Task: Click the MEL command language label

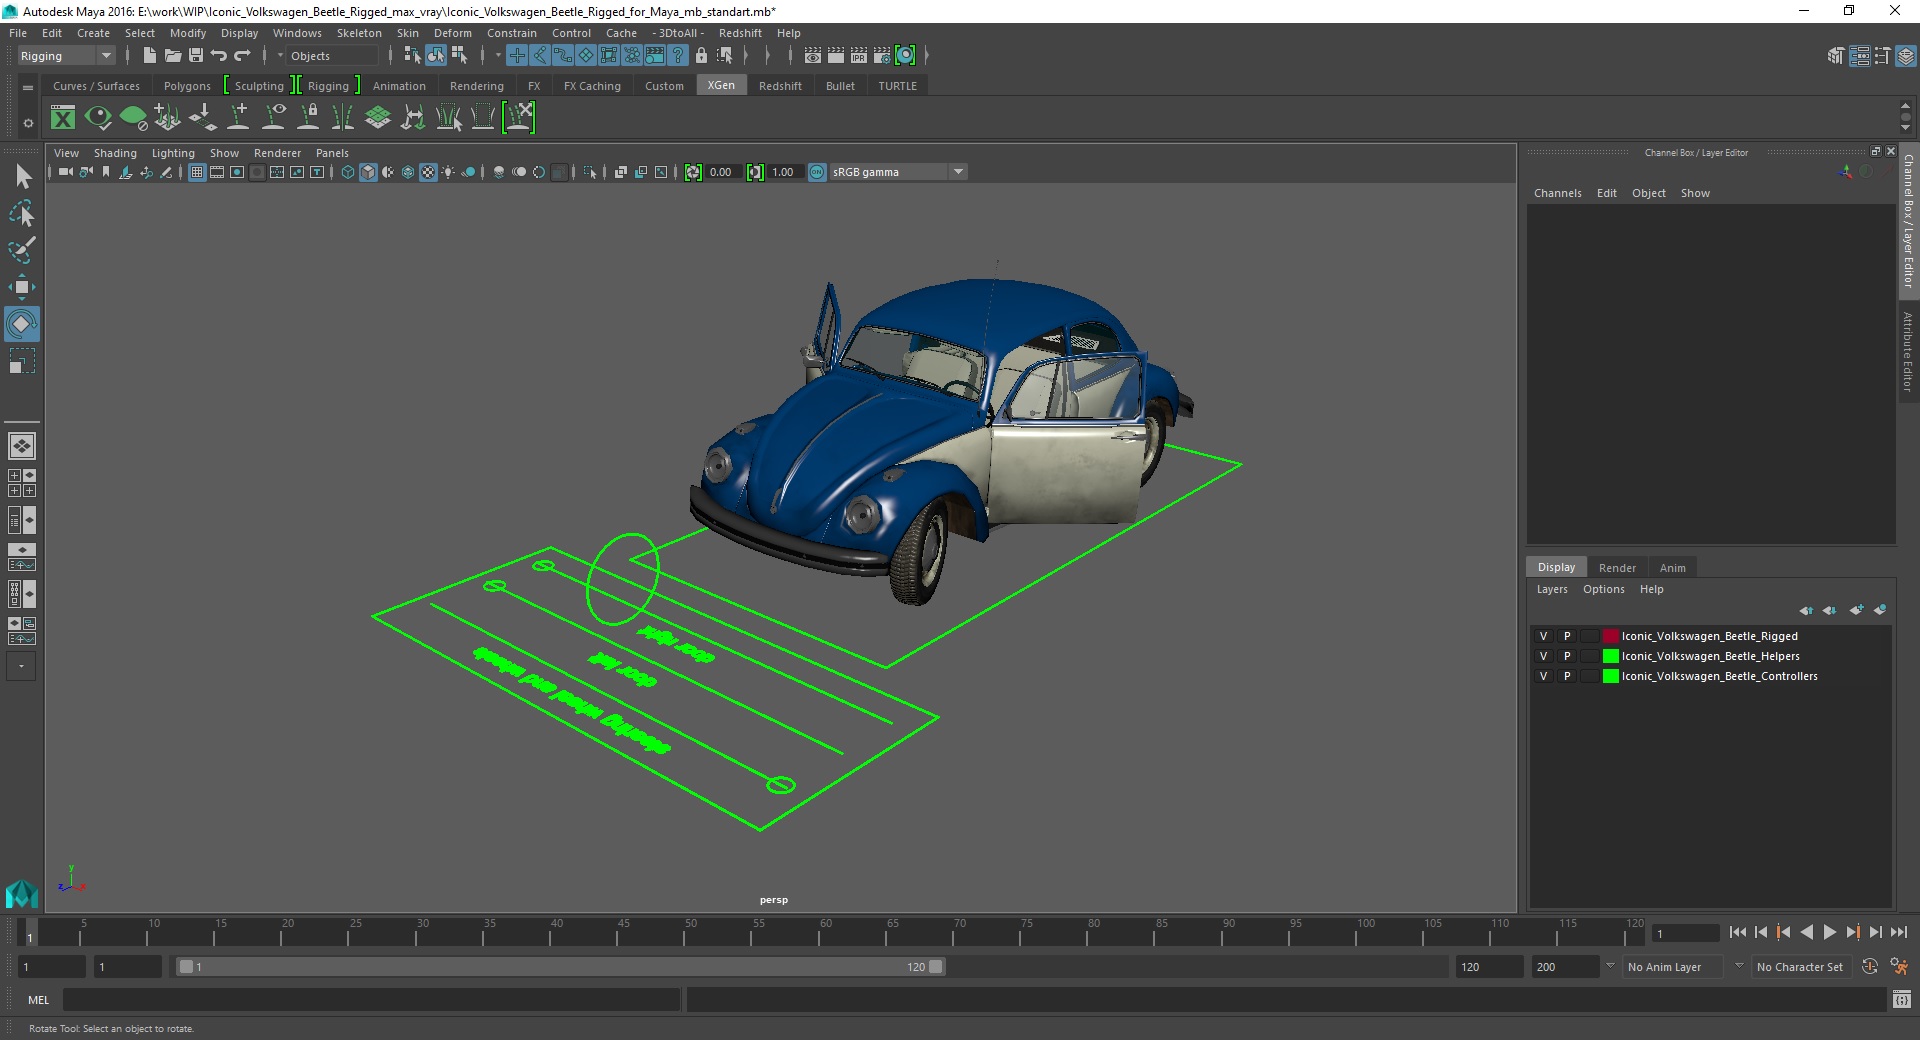Action: click(x=38, y=1000)
